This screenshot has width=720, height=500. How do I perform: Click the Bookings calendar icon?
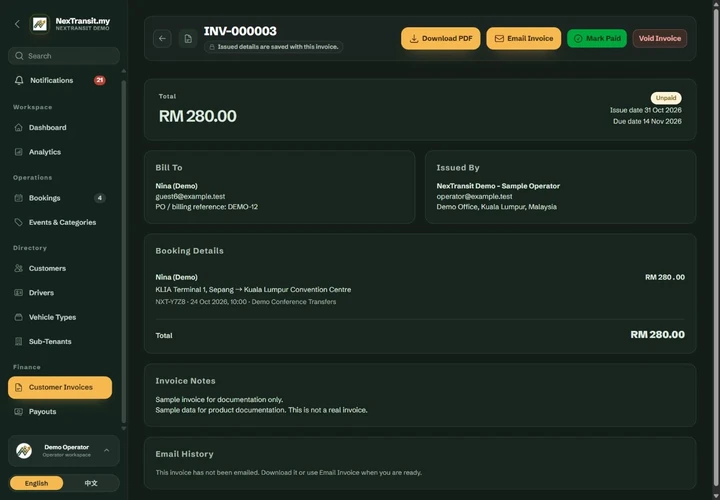[x=18, y=198]
